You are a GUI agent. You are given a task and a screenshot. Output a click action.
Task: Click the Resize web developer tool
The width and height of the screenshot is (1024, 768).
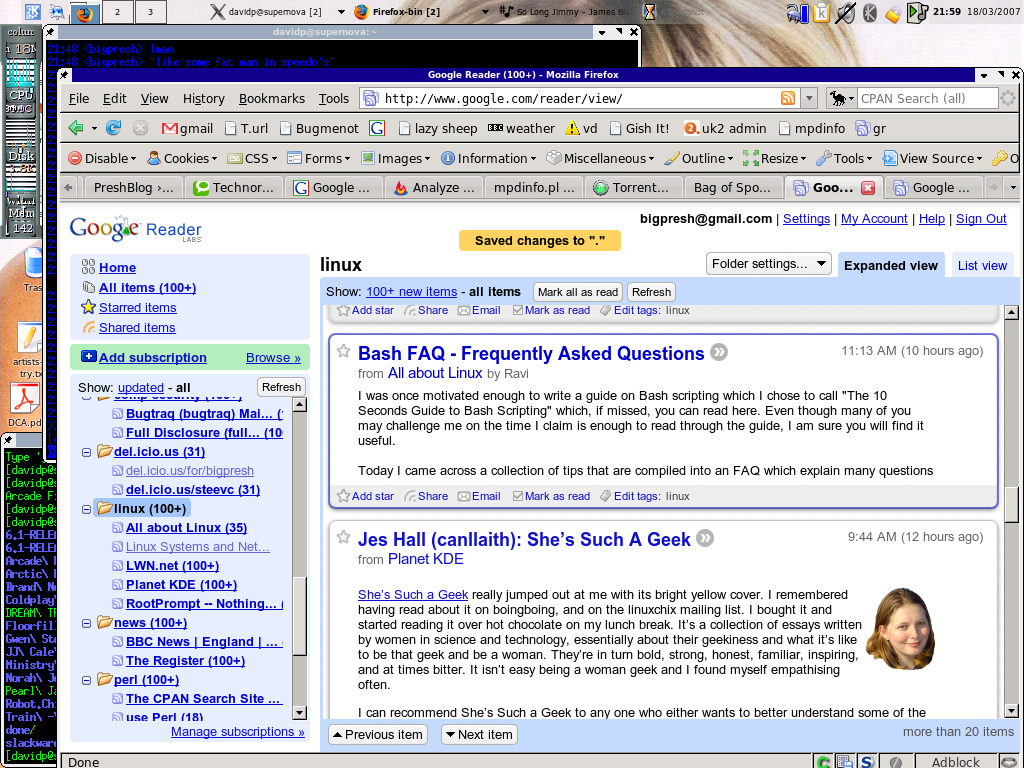click(775, 158)
